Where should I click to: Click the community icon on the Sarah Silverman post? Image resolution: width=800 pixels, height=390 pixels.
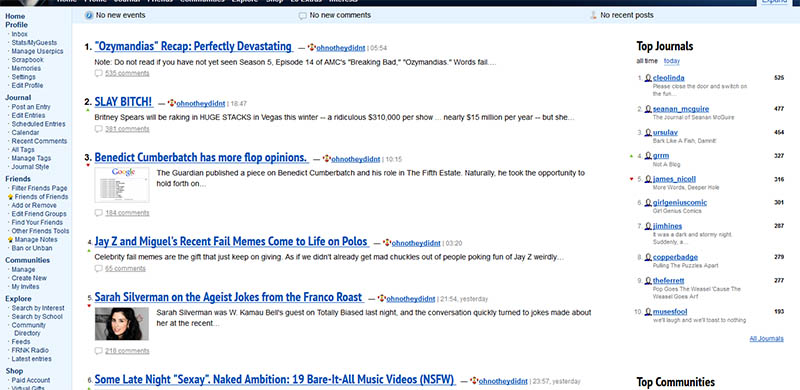(382, 298)
